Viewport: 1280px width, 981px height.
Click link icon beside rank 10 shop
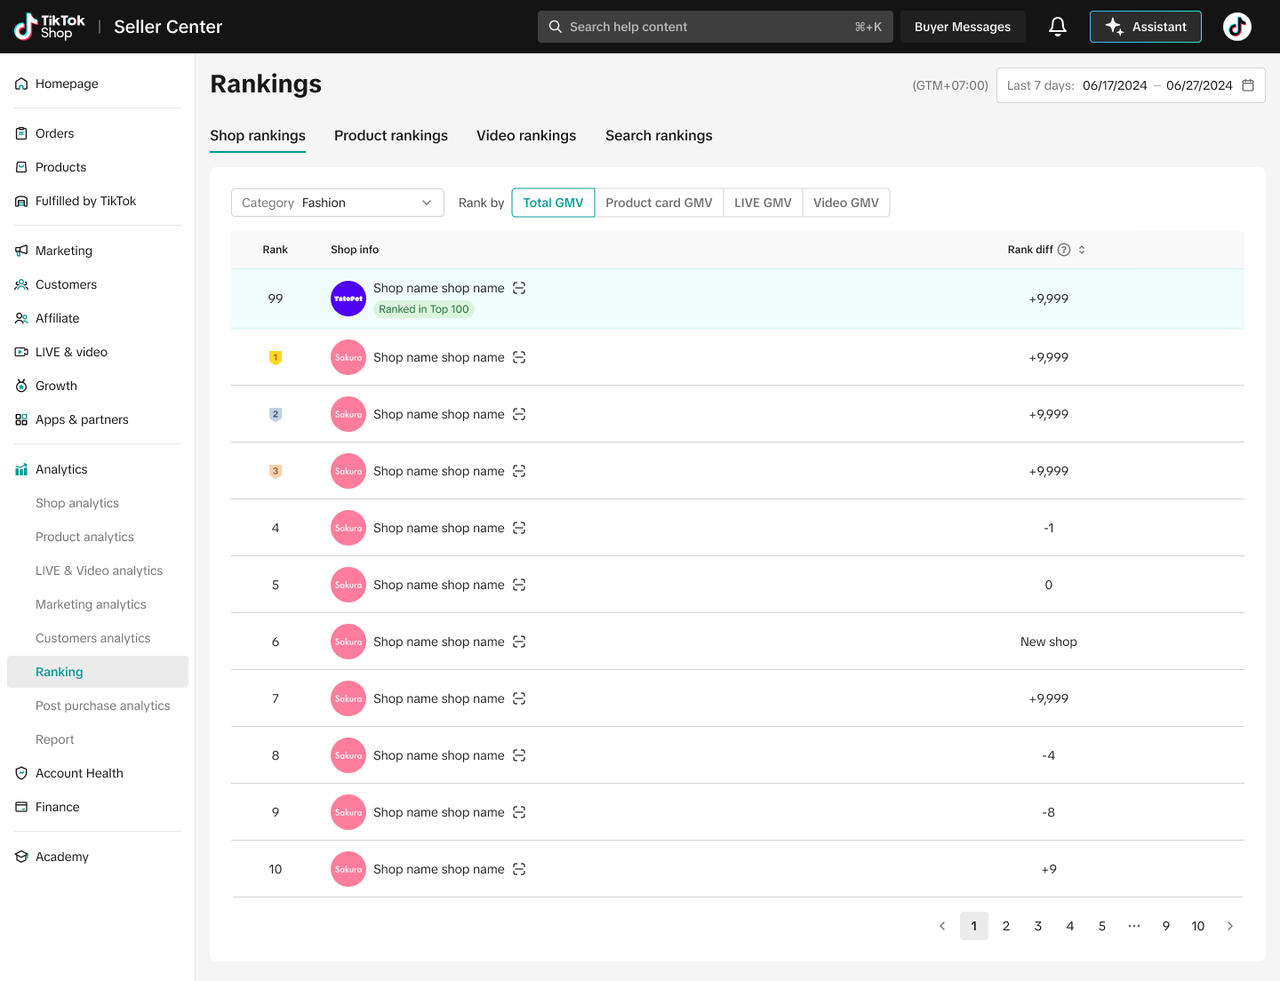click(x=519, y=869)
